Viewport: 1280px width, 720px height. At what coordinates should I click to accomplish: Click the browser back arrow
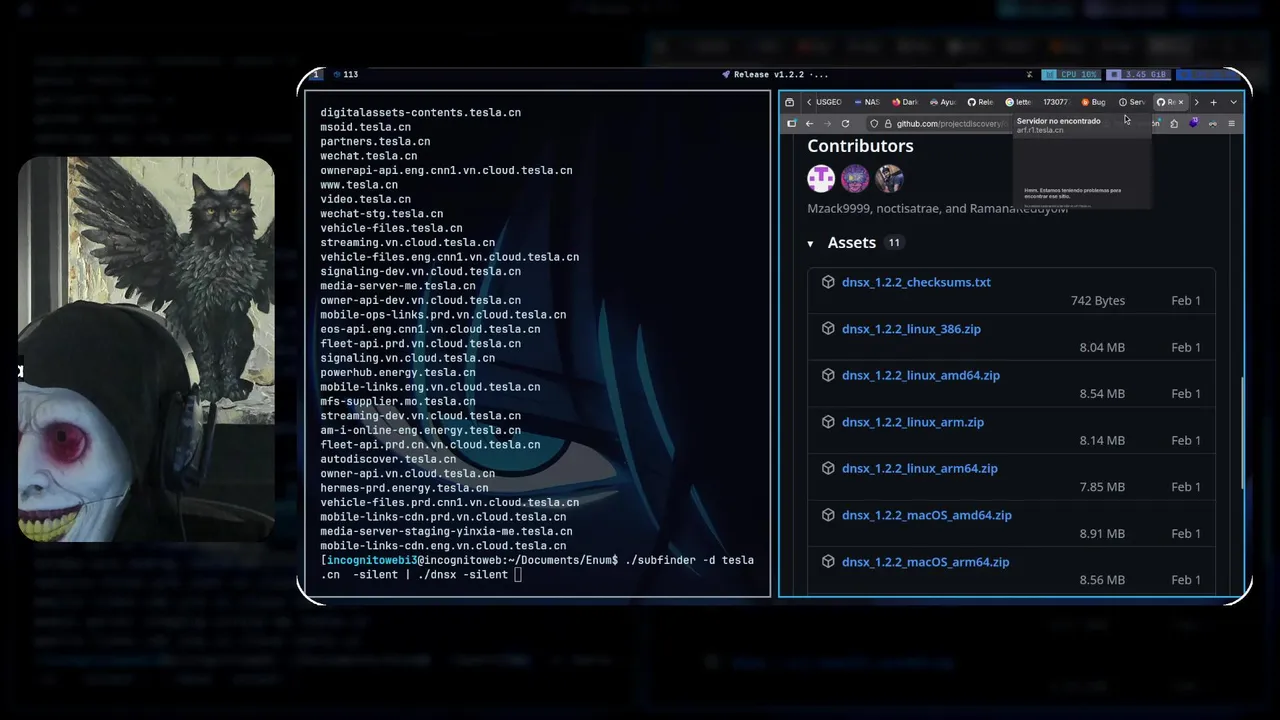pos(809,123)
